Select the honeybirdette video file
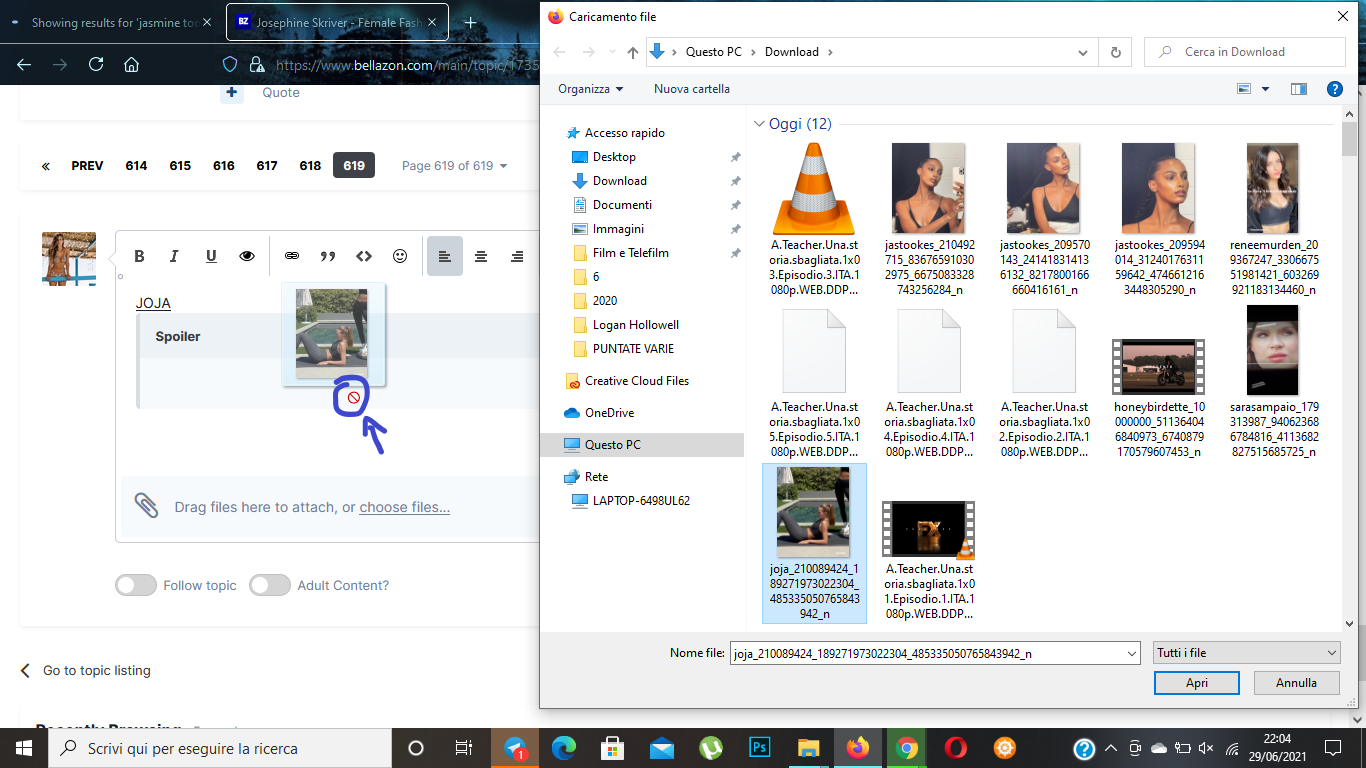This screenshot has width=1366, height=768. 1157,399
